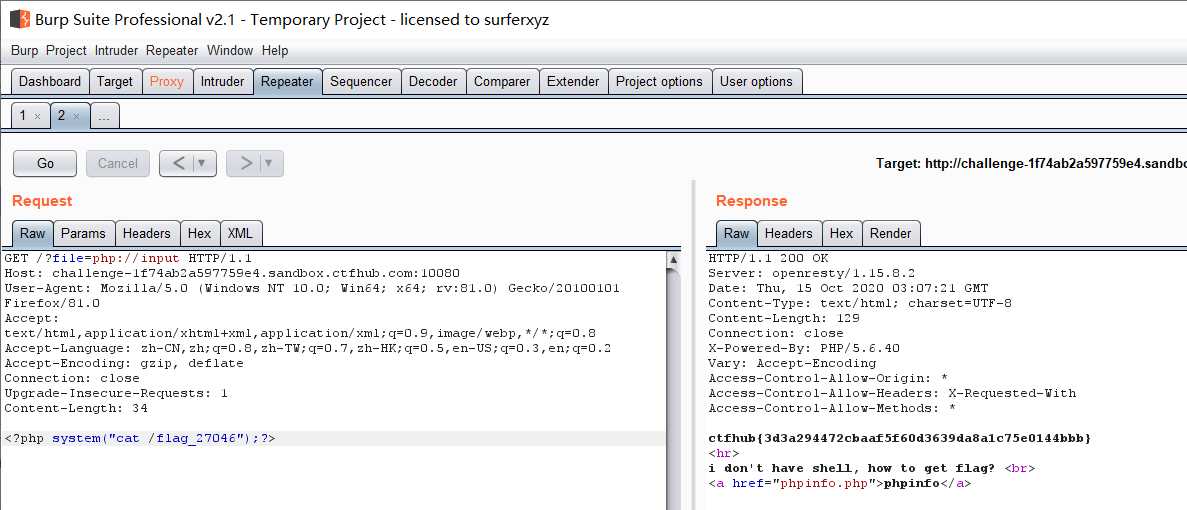The width and height of the screenshot is (1187, 510).
Task: Click the Target URL label
Action: [1031, 163]
